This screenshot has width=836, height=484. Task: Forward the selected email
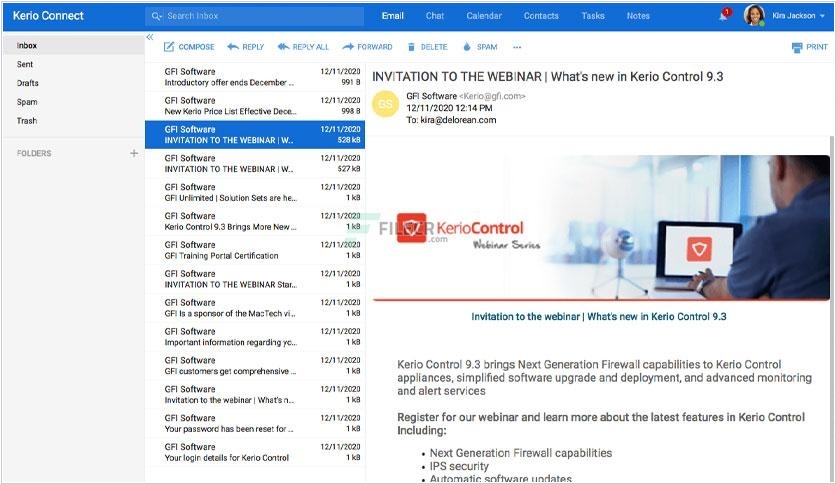[x=367, y=47]
